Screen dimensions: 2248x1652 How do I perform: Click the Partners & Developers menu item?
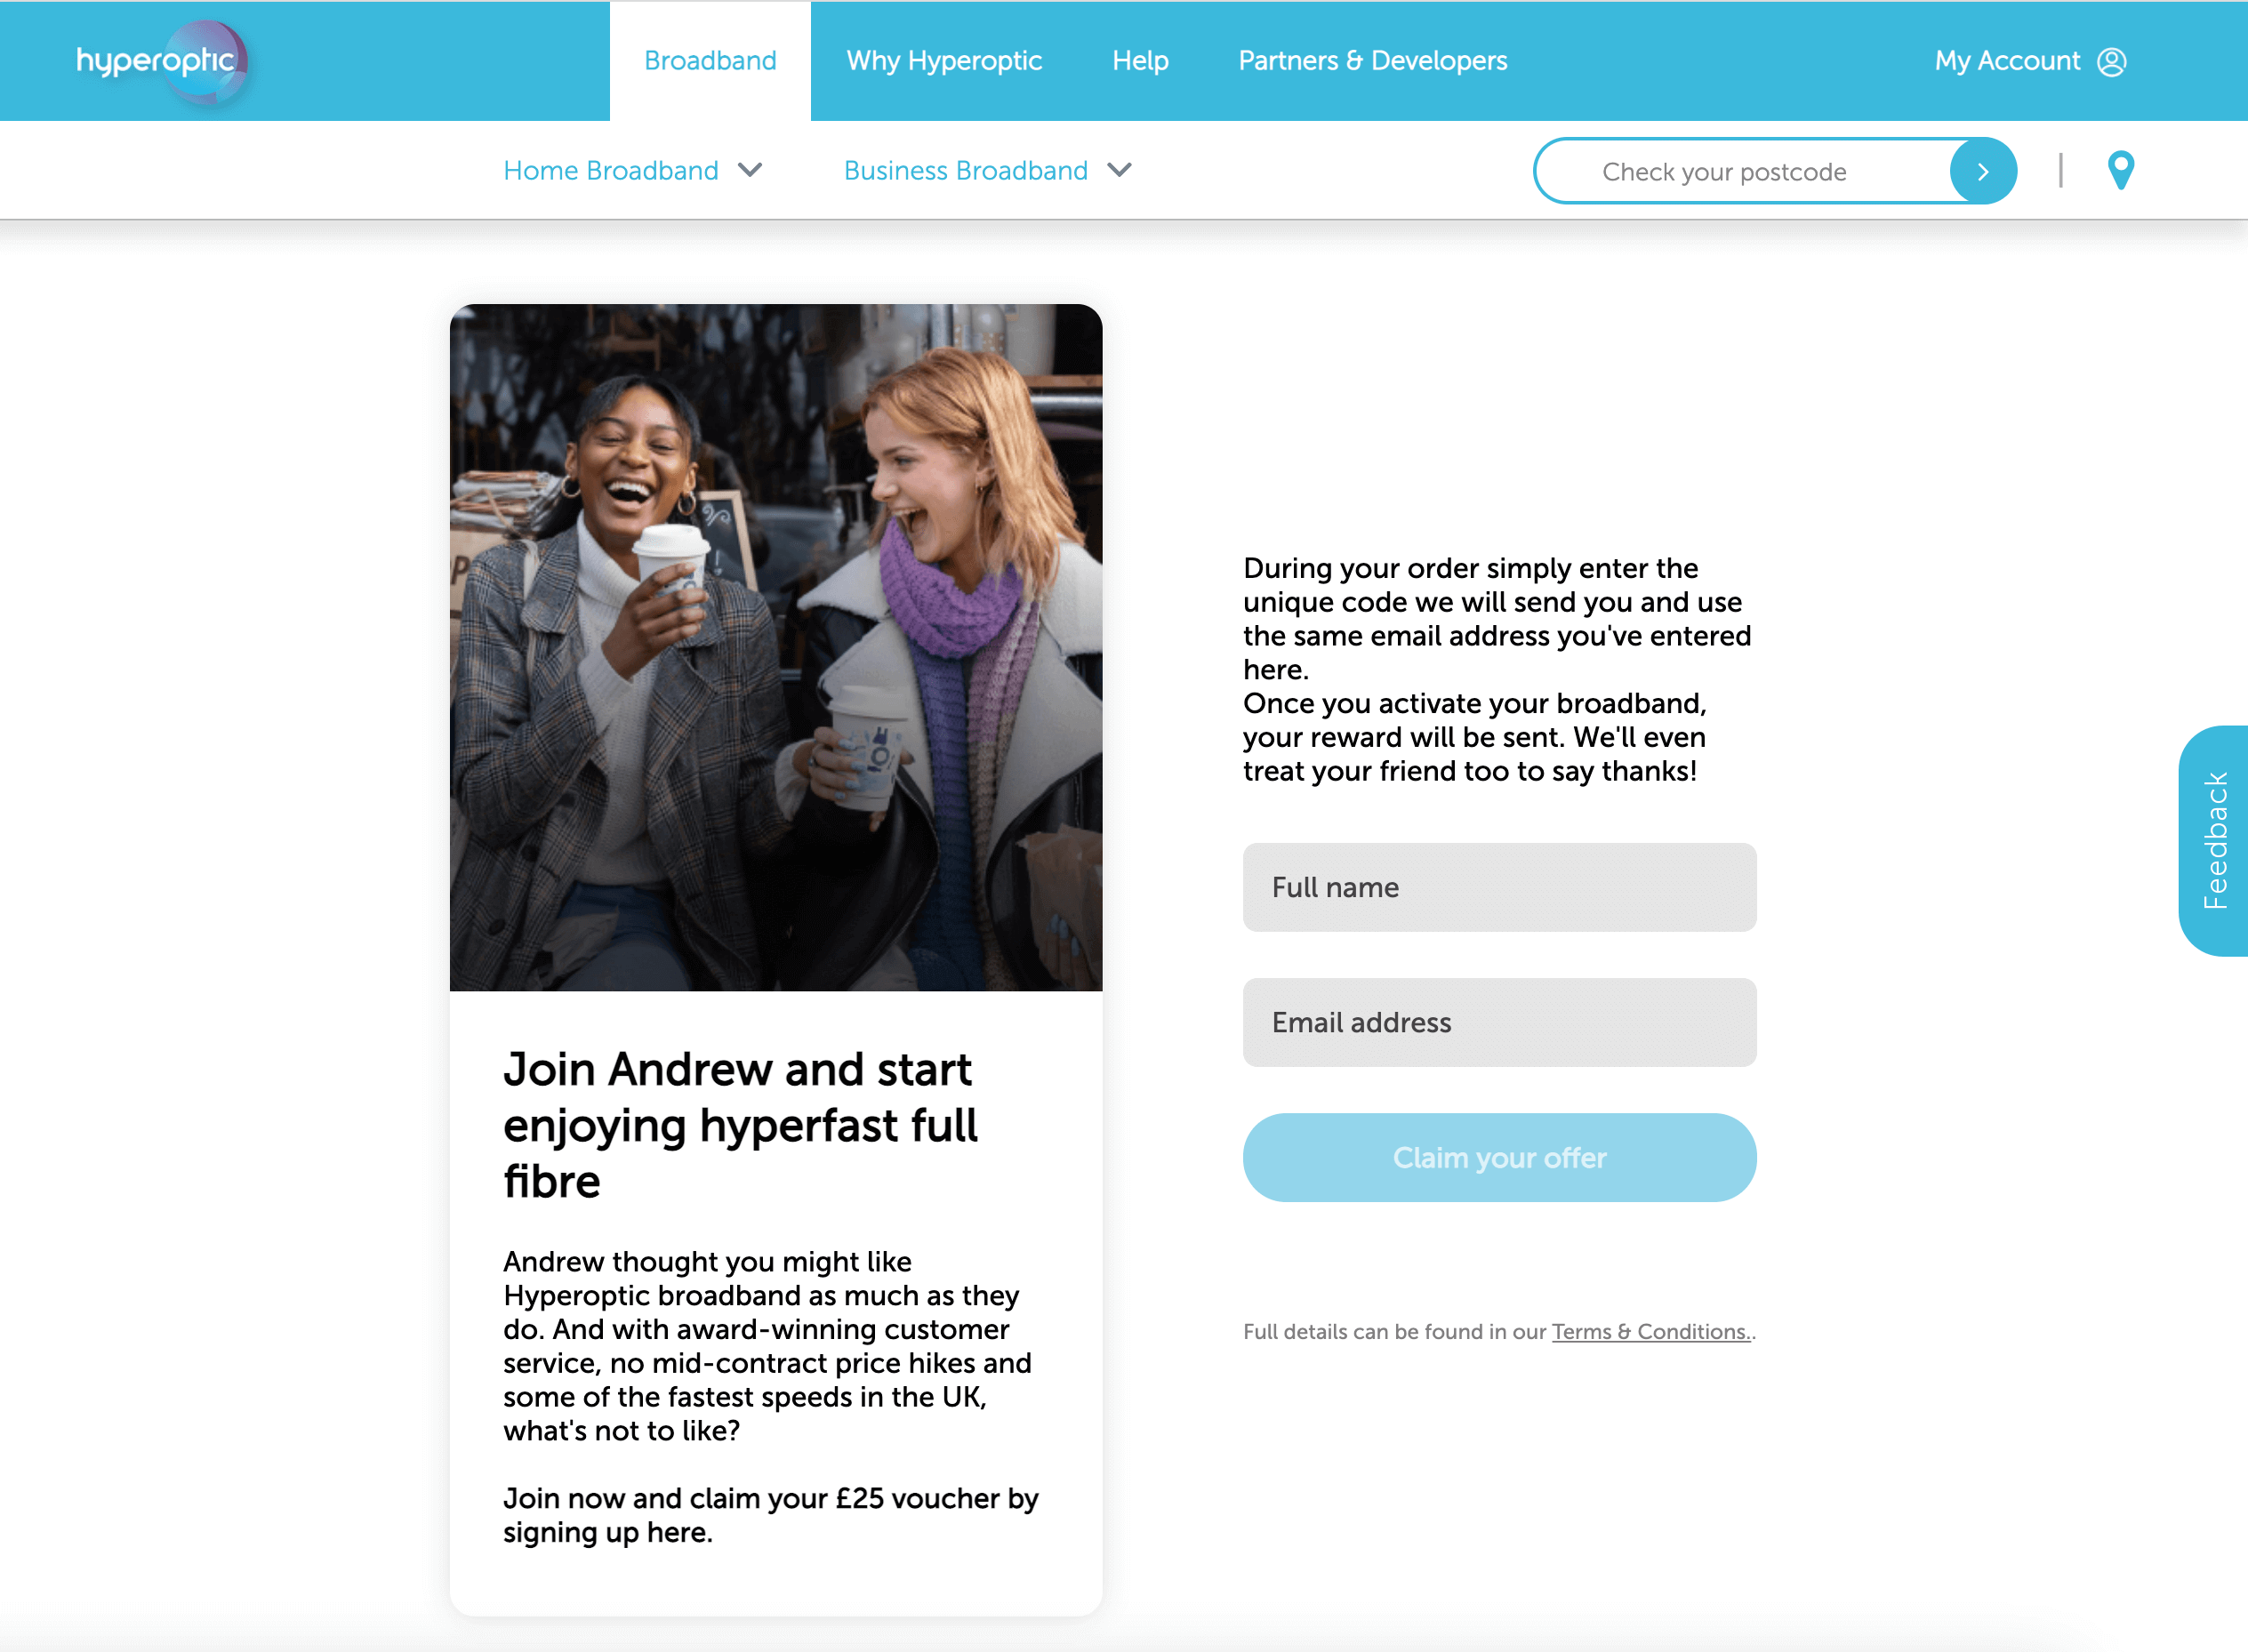click(x=1374, y=60)
